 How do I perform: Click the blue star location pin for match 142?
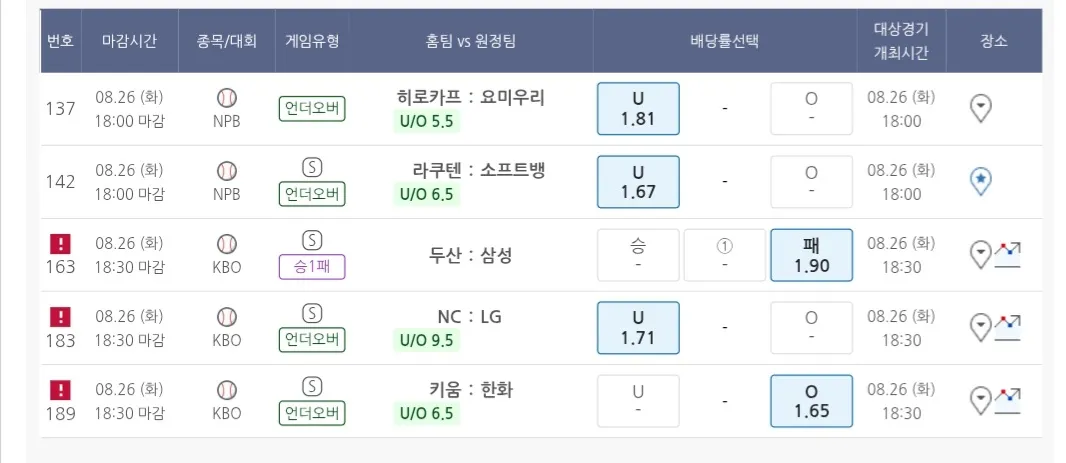click(x=981, y=181)
